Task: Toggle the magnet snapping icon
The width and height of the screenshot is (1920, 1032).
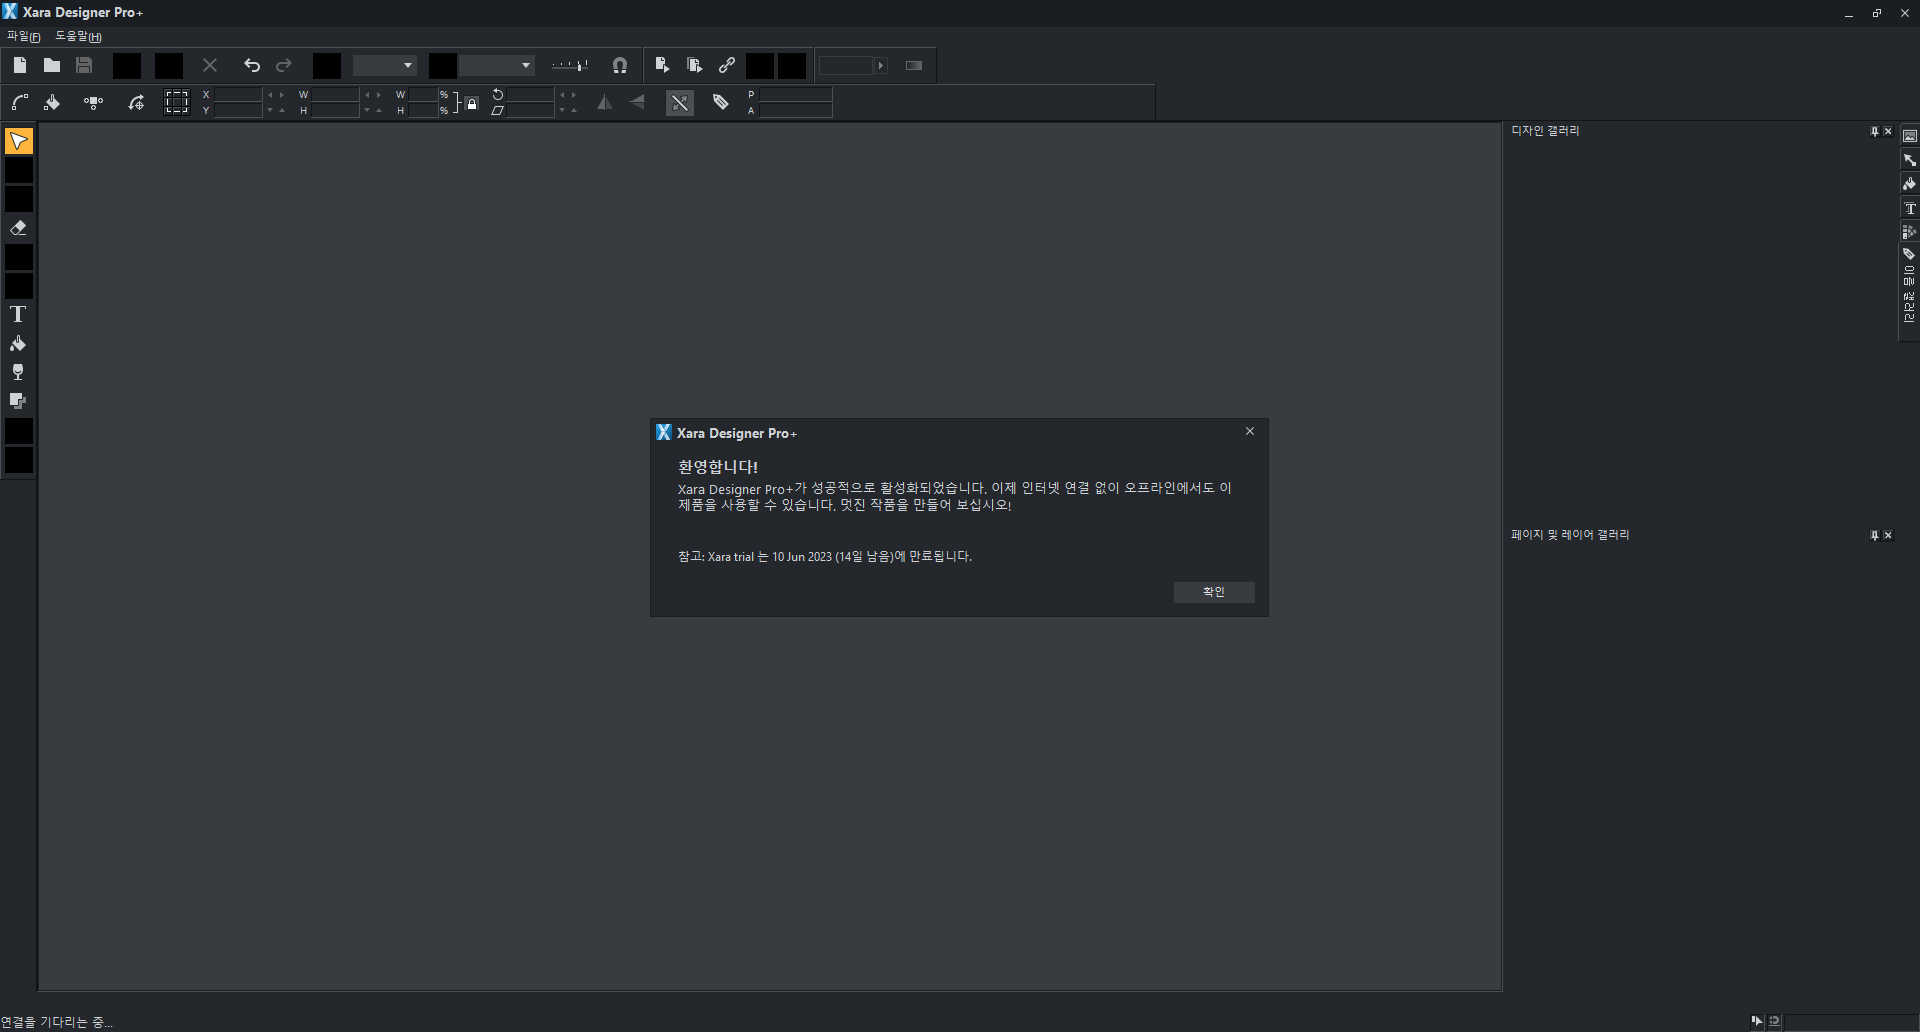Action: tap(620, 65)
